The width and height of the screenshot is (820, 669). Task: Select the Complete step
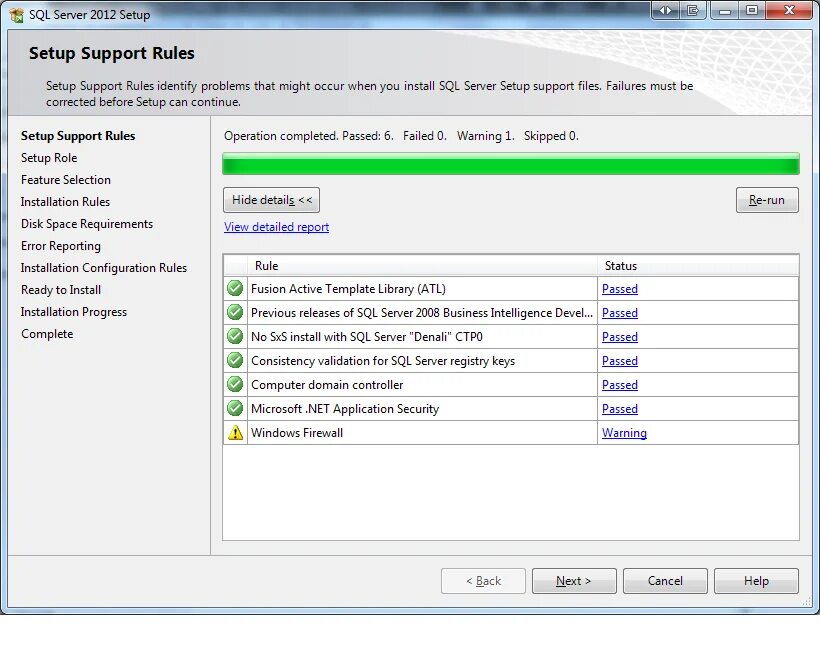[x=47, y=334]
